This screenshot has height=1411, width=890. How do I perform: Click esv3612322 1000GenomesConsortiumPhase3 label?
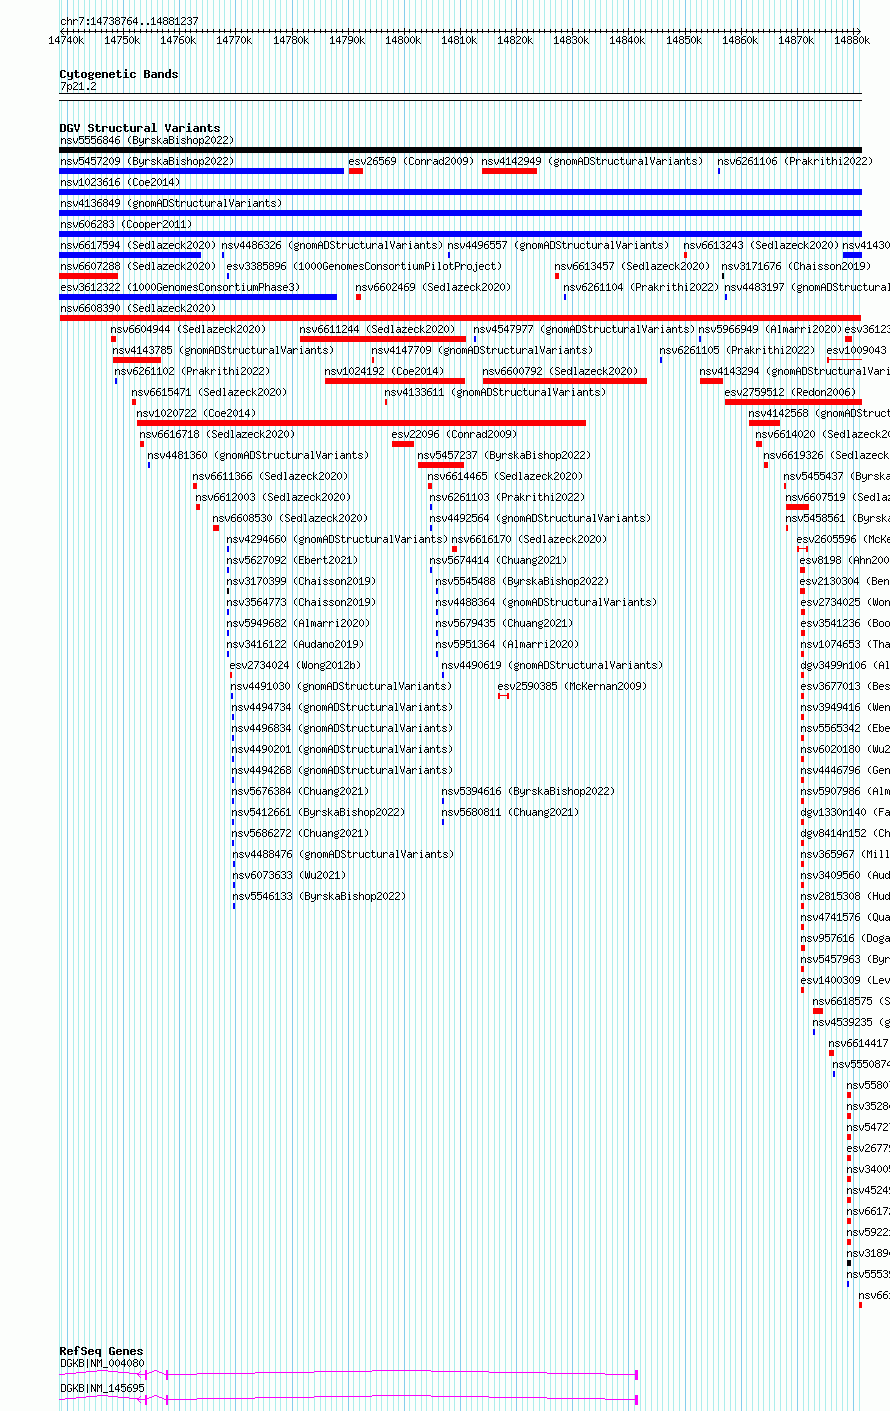pyautogui.click(x=180, y=287)
